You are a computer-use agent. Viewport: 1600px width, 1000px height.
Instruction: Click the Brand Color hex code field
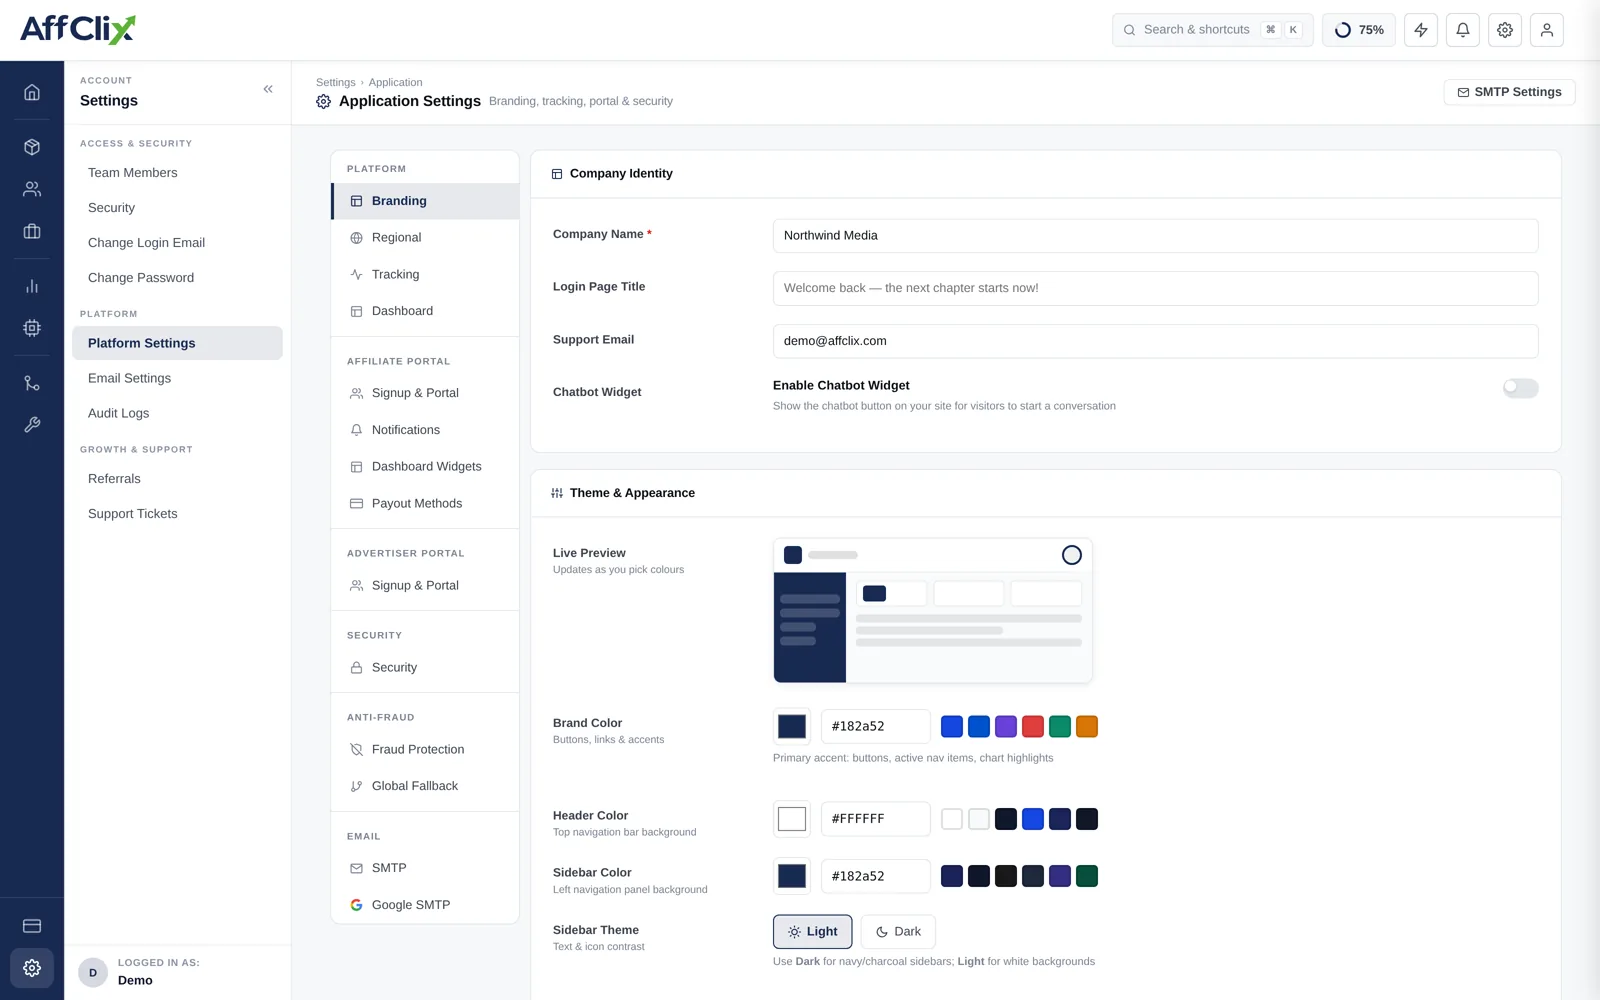(875, 727)
